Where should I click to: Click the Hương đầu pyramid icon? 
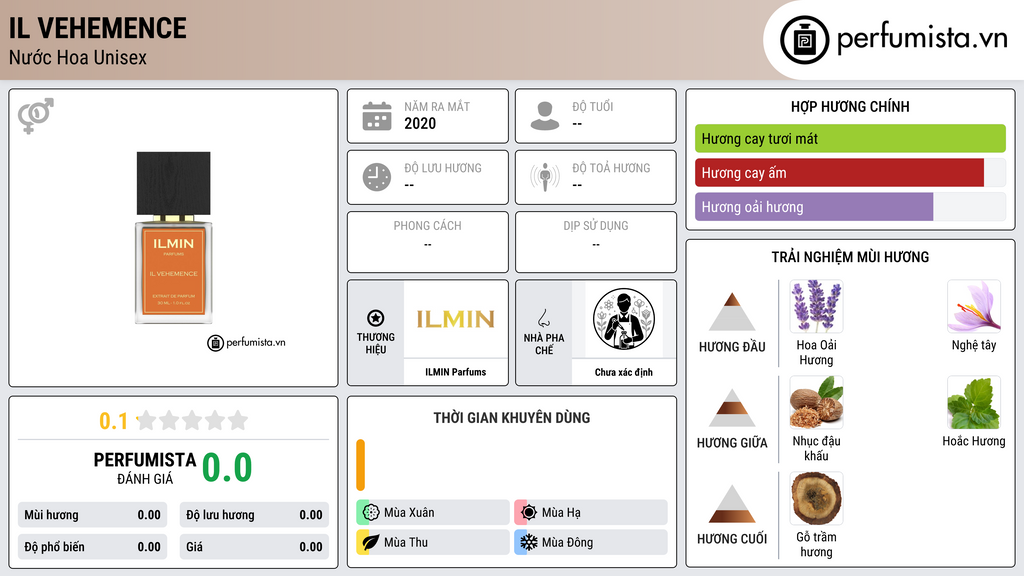click(x=732, y=312)
